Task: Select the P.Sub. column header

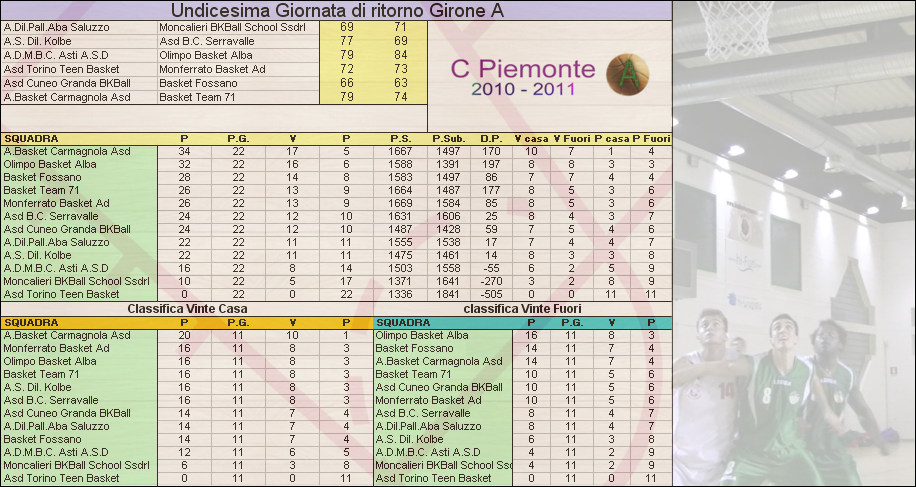Action: [x=449, y=138]
